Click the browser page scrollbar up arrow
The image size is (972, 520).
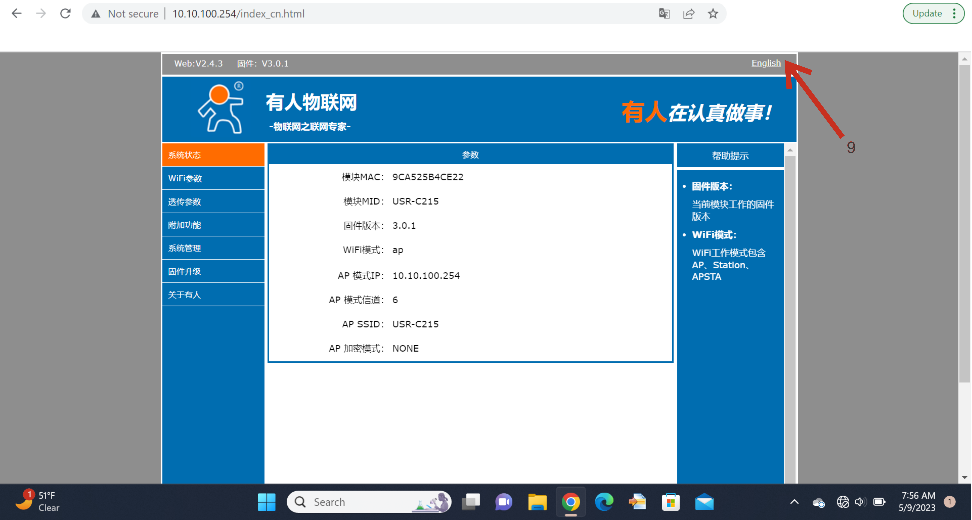click(x=965, y=59)
